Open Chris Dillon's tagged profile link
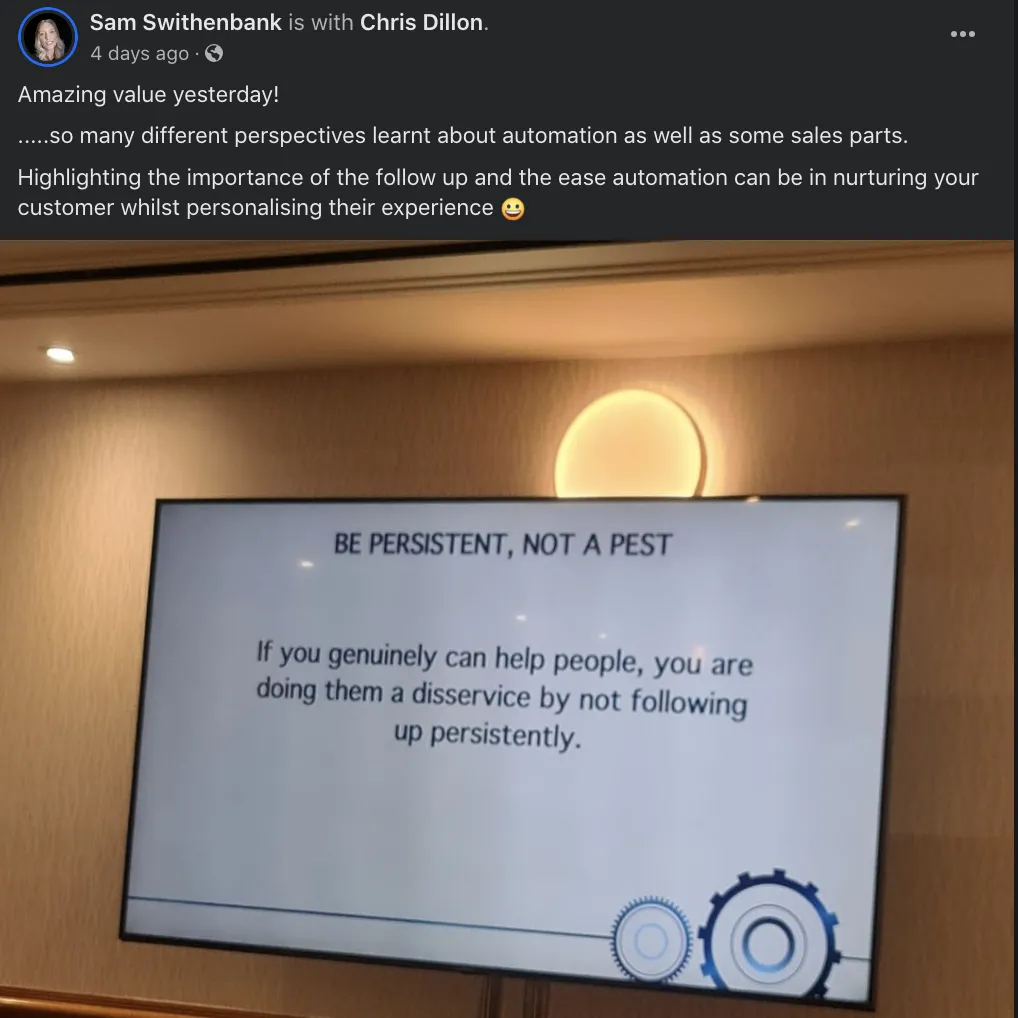 pyautogui.click(x=421, y=23)
